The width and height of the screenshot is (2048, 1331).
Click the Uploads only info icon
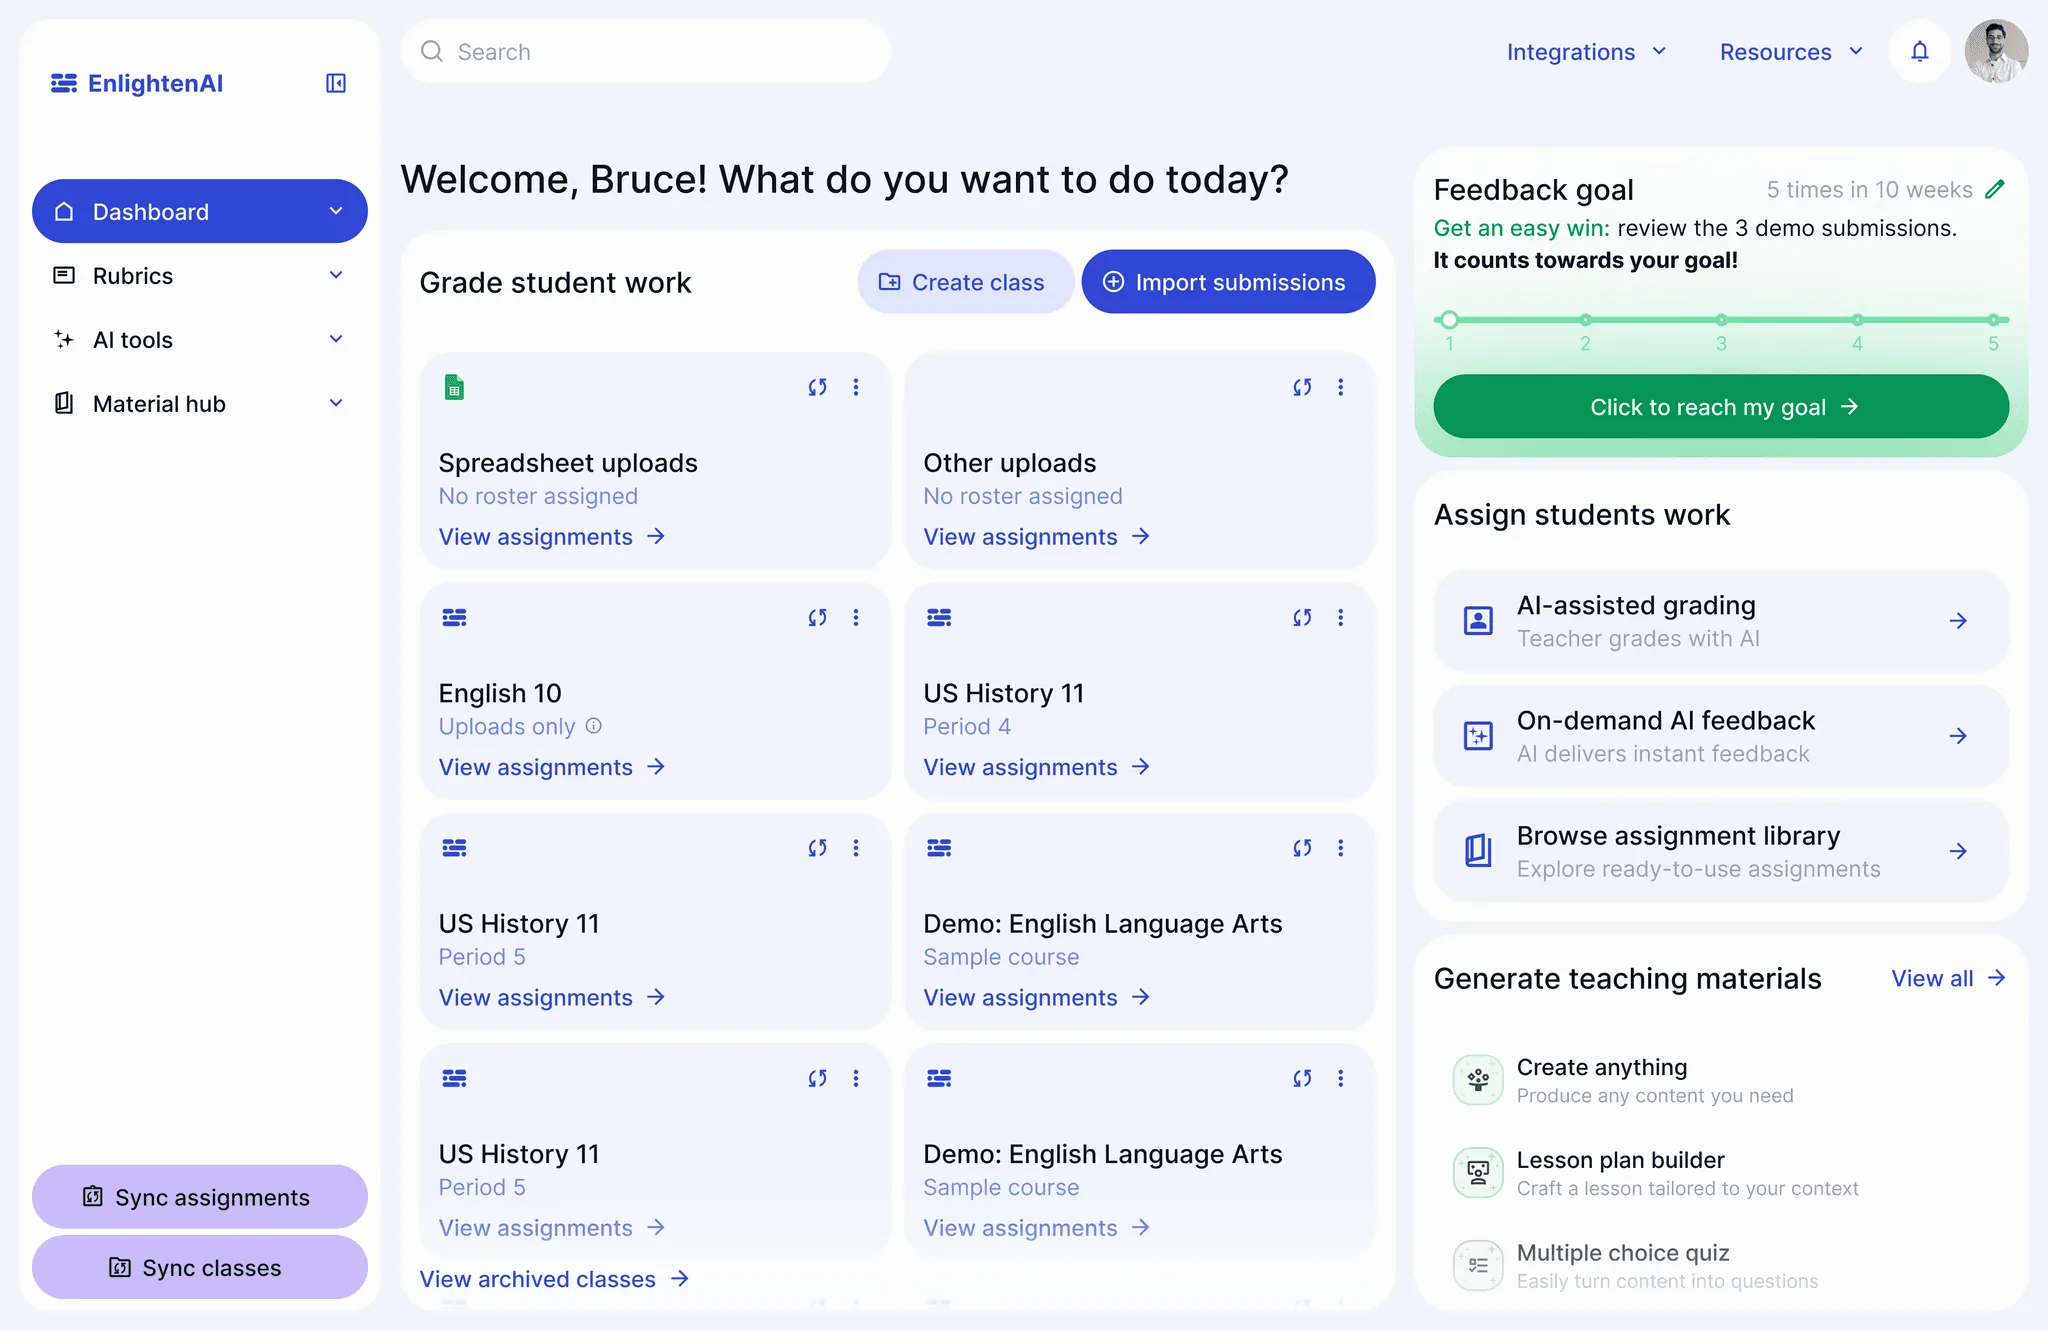pos(594,726)
